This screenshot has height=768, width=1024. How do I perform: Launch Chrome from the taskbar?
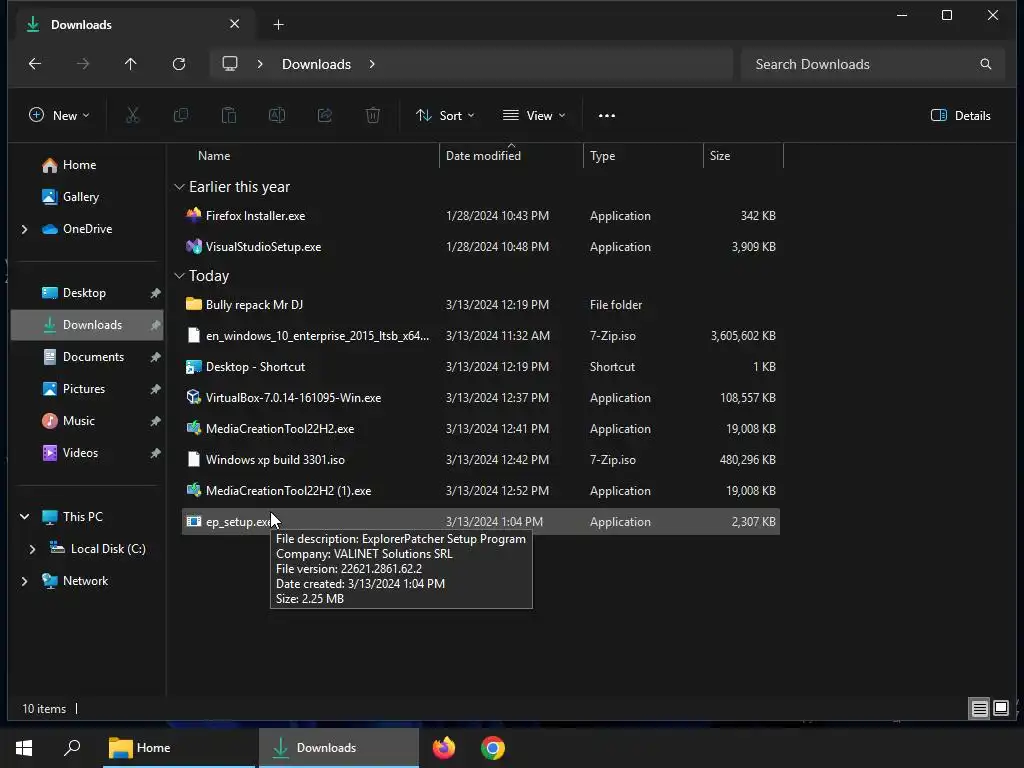pos(493,748)
